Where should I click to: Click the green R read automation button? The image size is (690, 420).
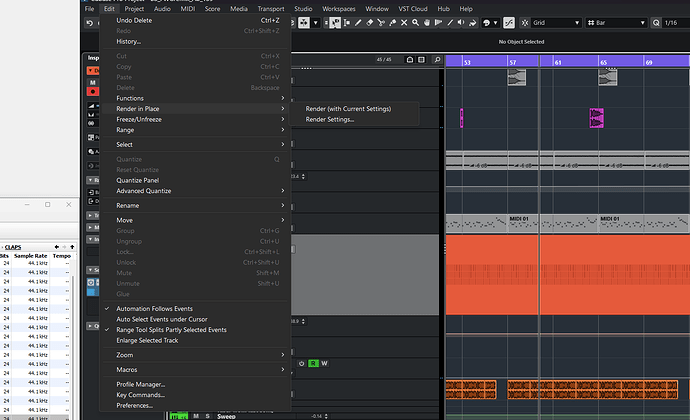pyautogui.click(x=312, y=363)
